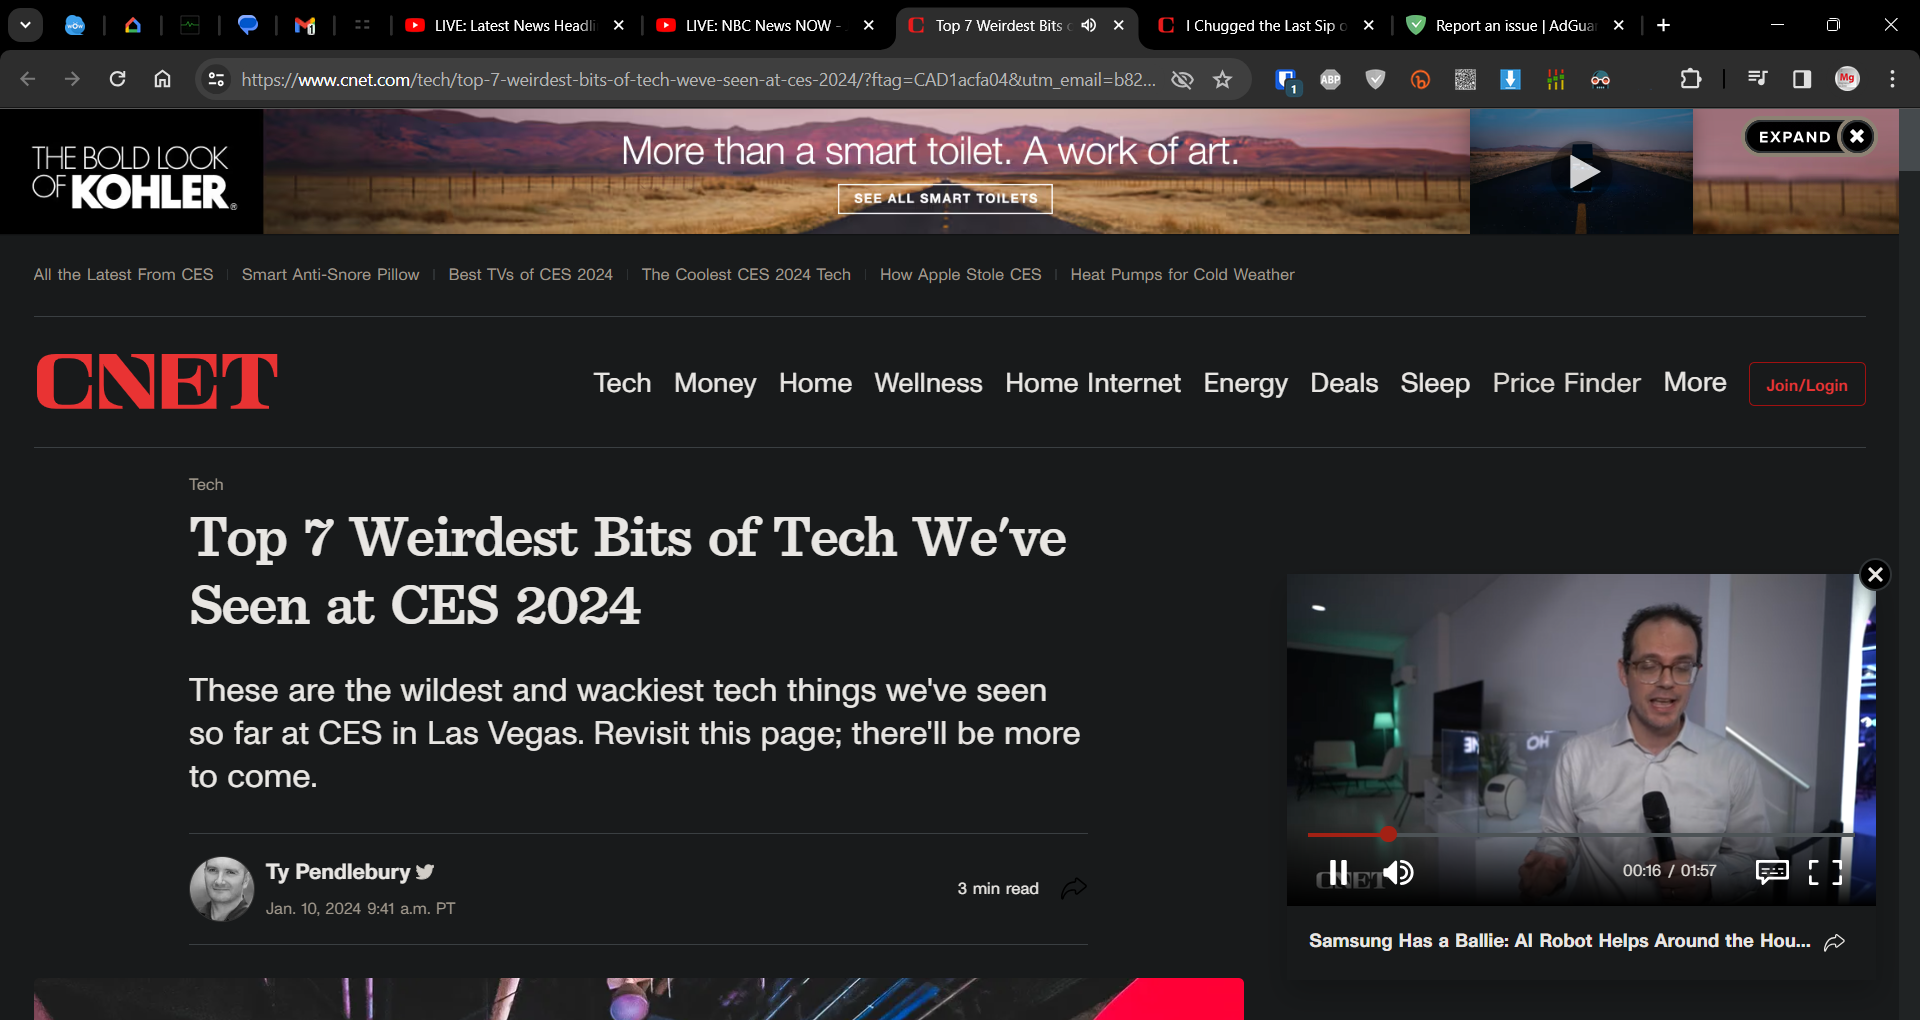Click the share icon next to 3 min read
This screenshot has height=1020, width=1920.
pyautogui.click(x=1075, y=888)
